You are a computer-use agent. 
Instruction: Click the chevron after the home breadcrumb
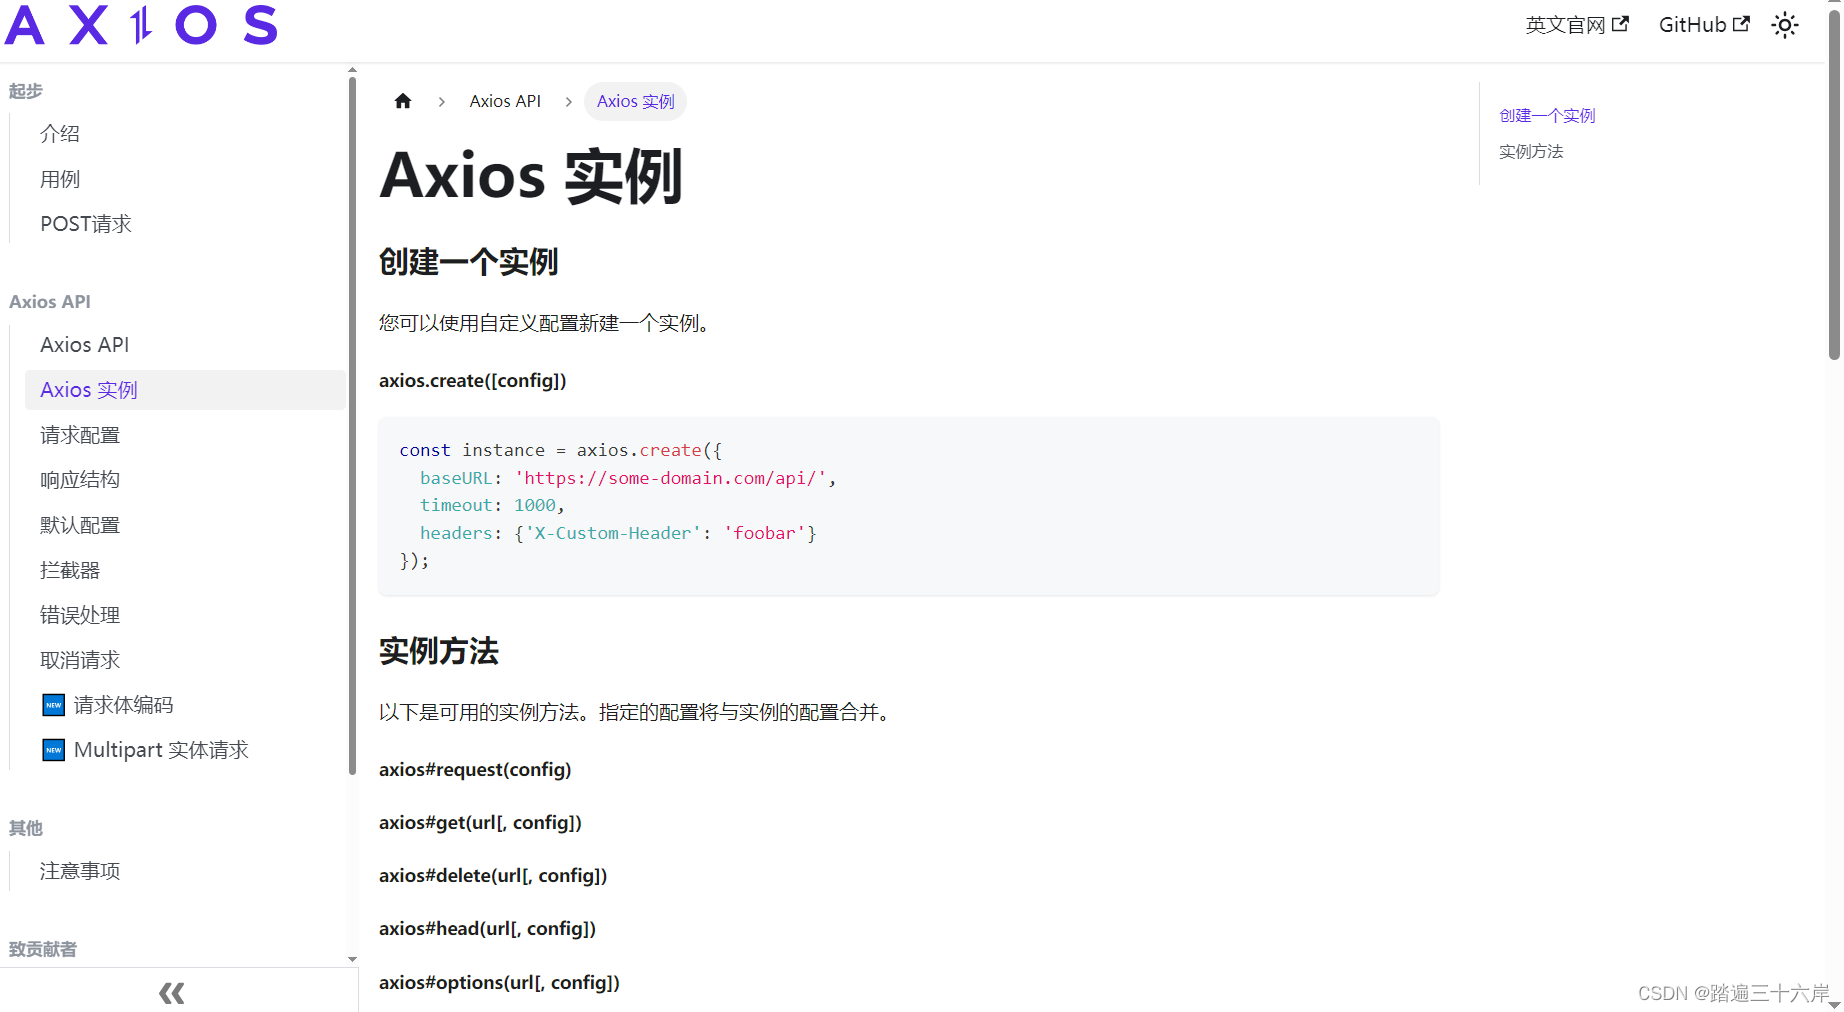click(441, 101)
